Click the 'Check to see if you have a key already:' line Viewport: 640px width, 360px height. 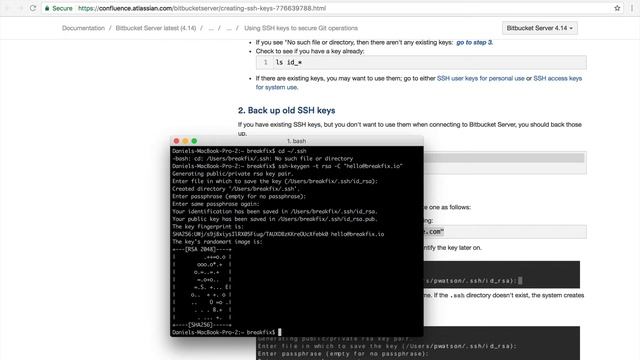[x=310, y=51]
